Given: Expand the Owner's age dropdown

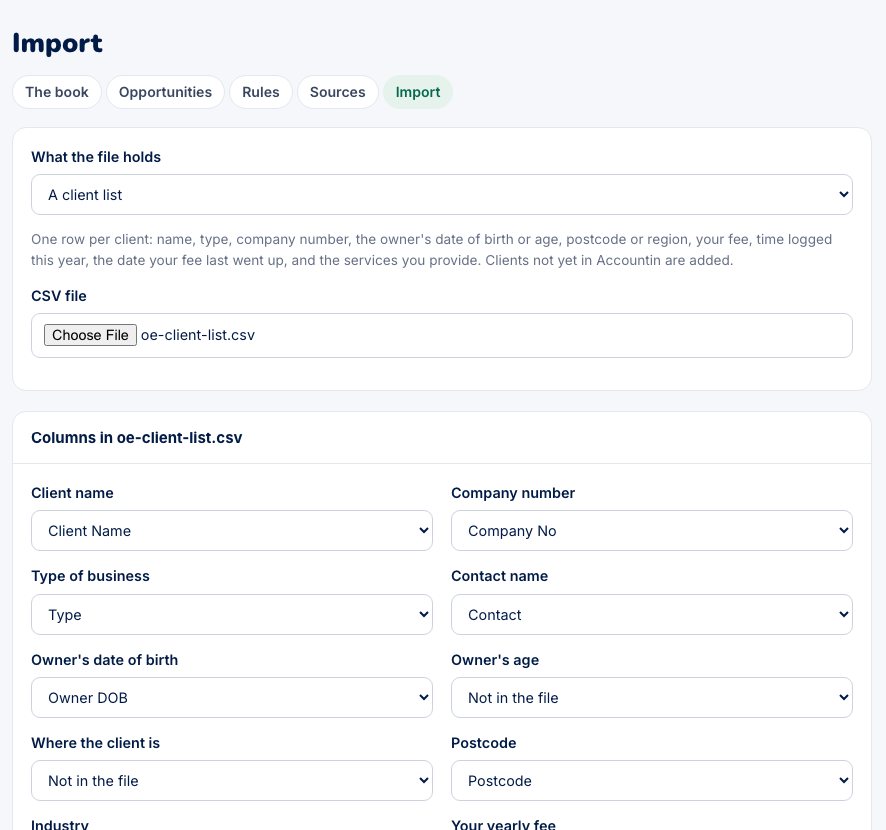Looking at the screenshot, I should coord(652,697).
